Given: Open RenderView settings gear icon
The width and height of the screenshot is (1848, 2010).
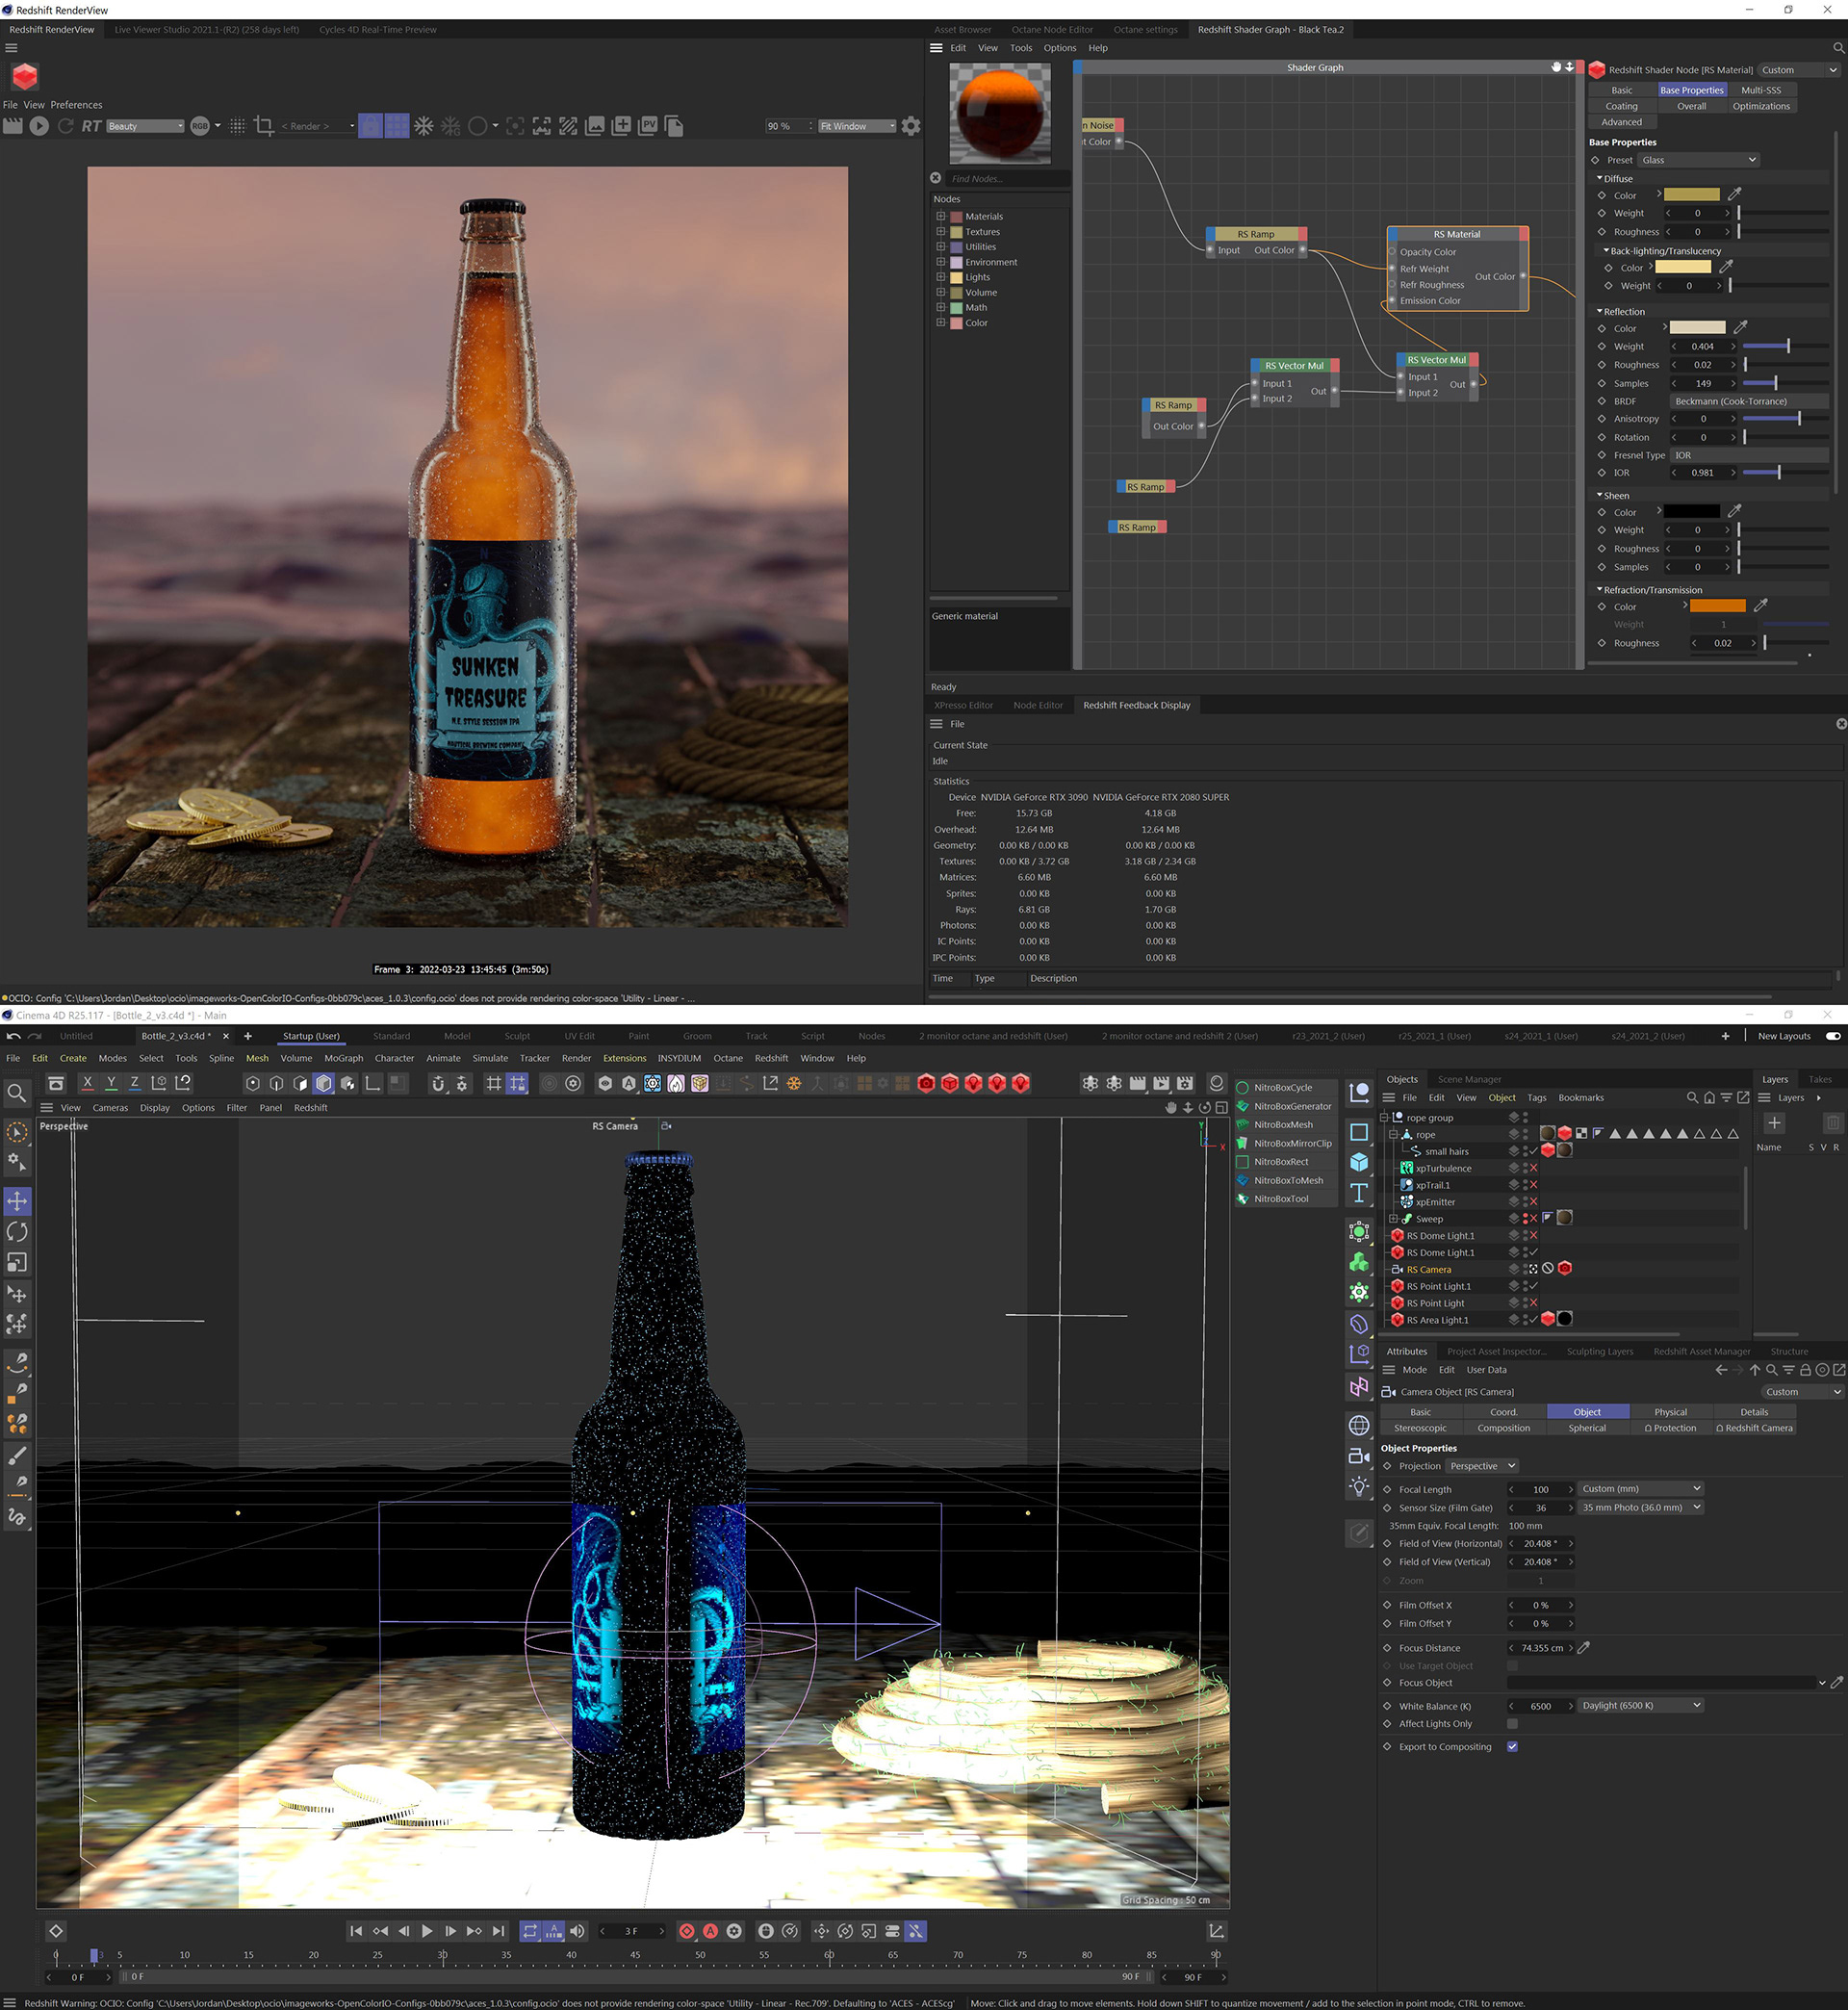Looking at the screenshot, I should [x=911, y=126].
